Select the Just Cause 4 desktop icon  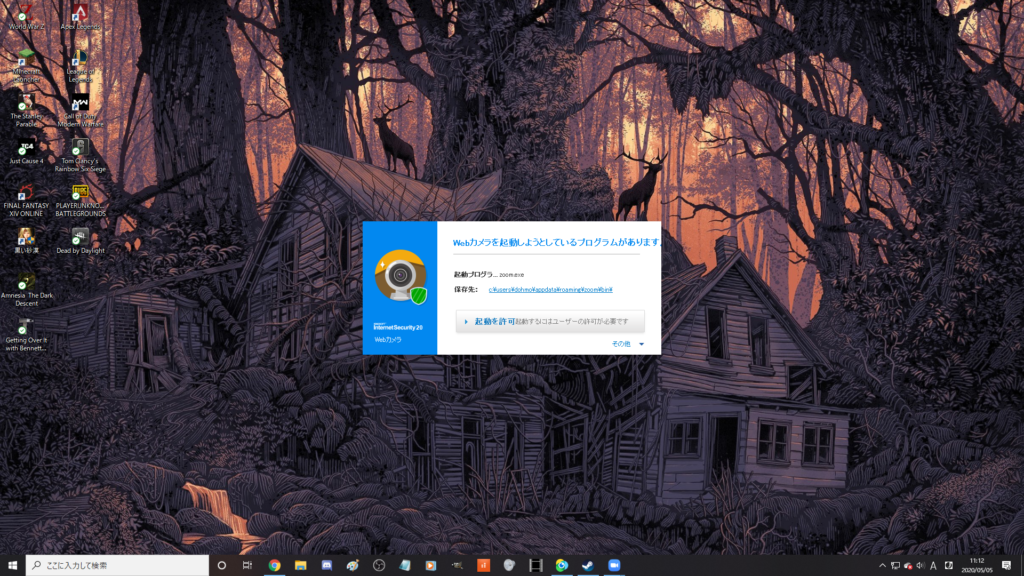point(26,152)
